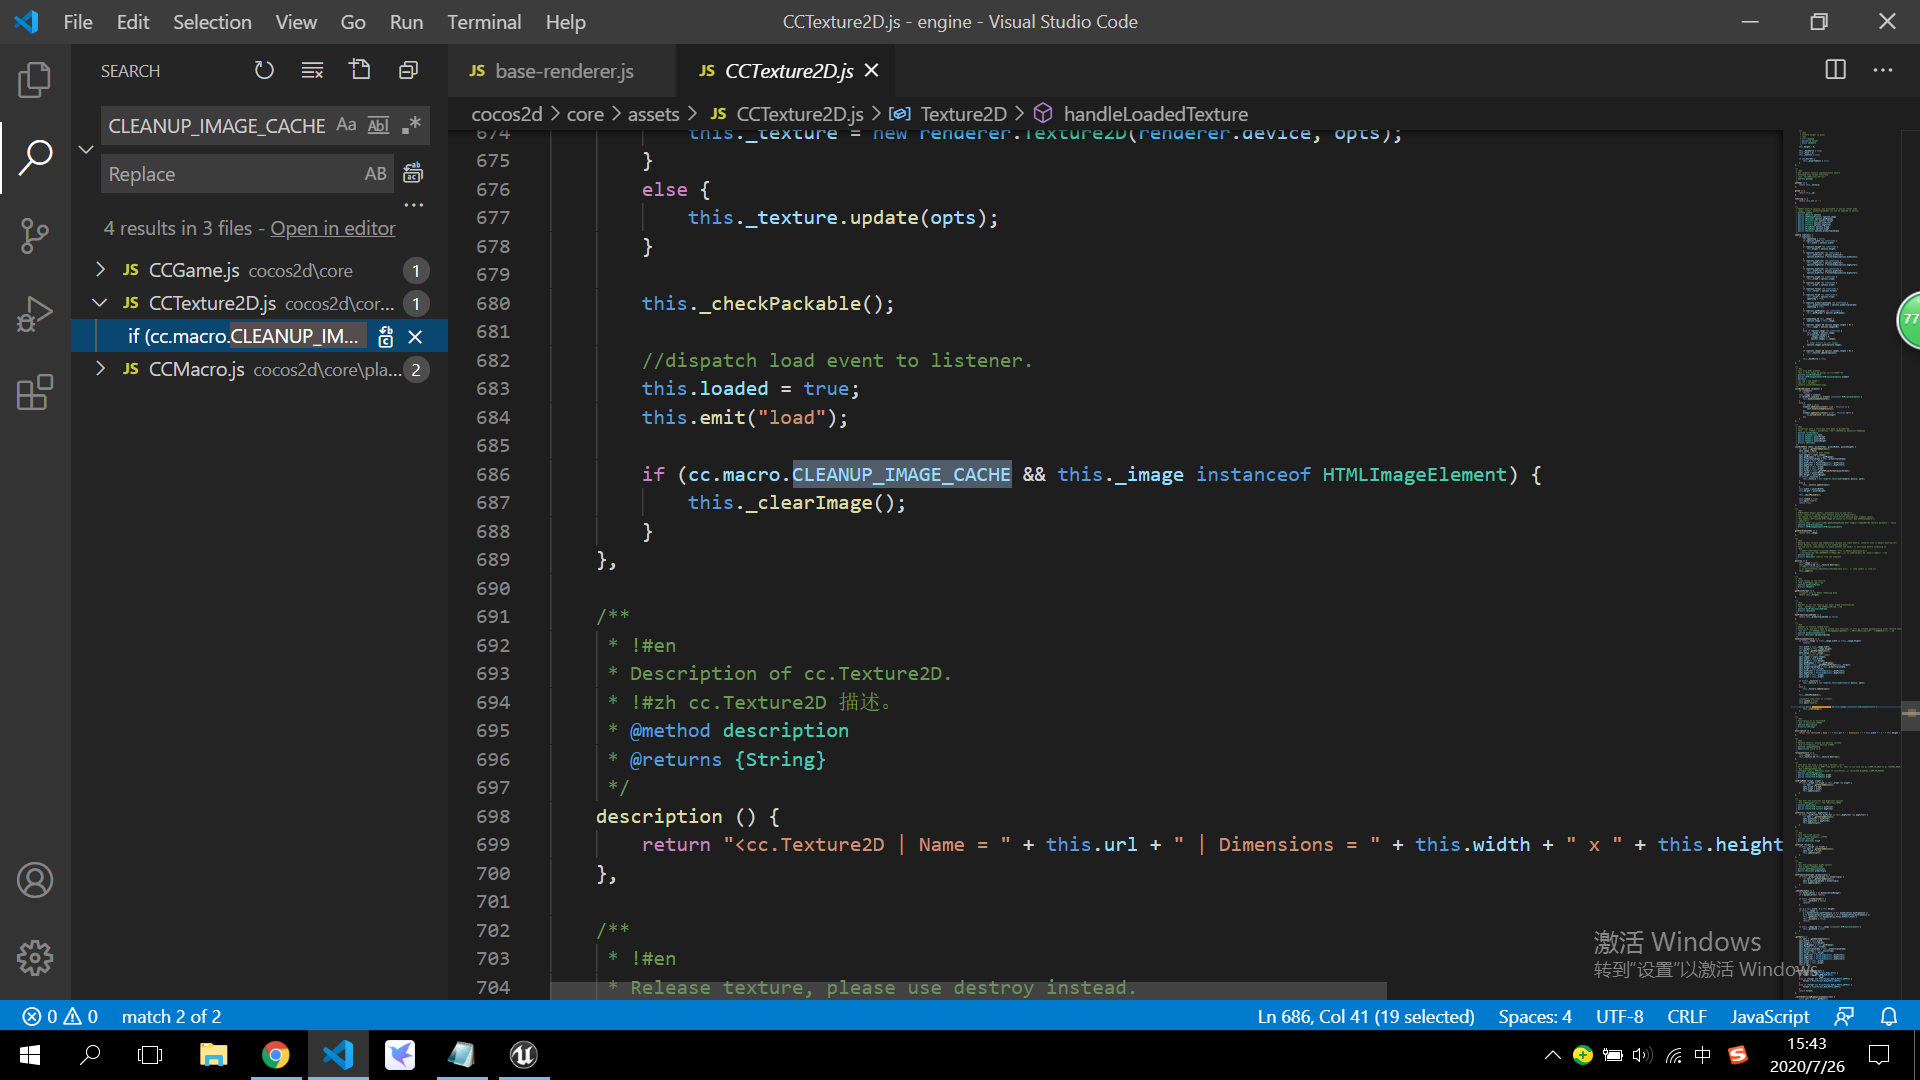The image size is (1920, 1080).
Task: Click the Open in editor link
Action: pyautogui.click(x=333, y=228)
